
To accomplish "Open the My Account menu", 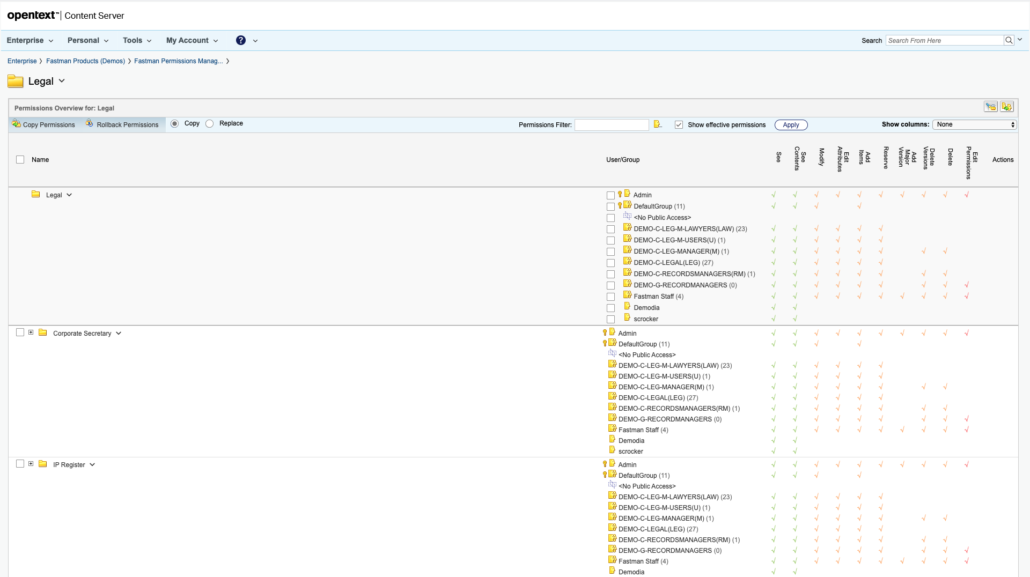I will pyautogui.click(x=192, y=40).
